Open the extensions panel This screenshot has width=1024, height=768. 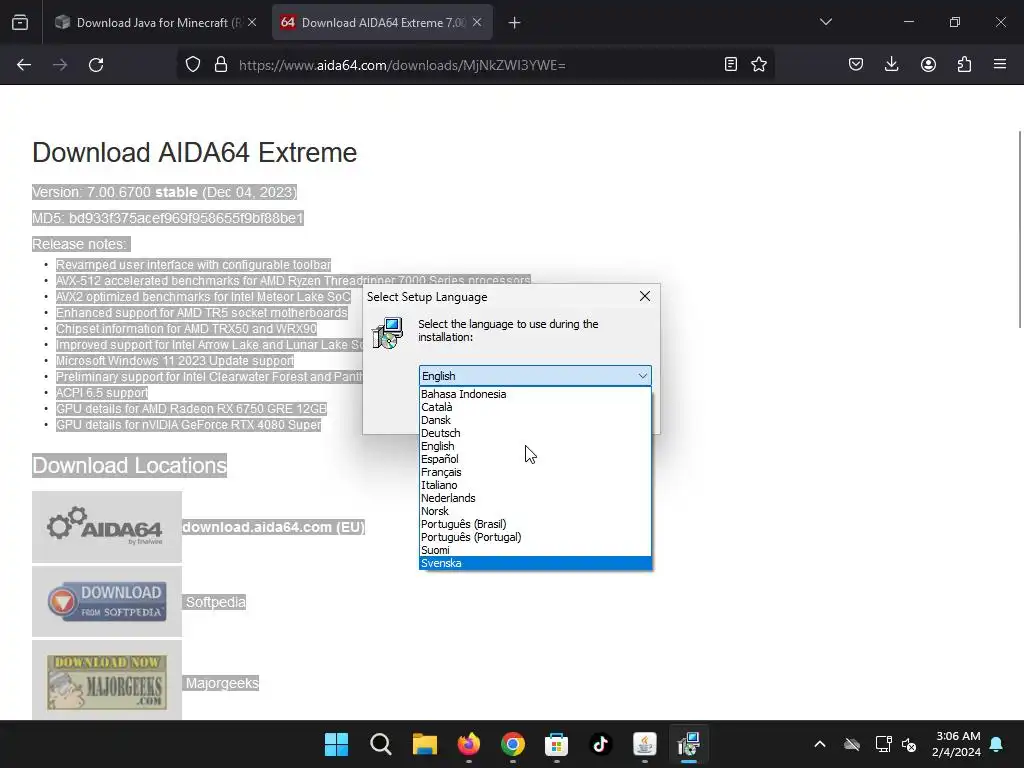coord(964,64)
